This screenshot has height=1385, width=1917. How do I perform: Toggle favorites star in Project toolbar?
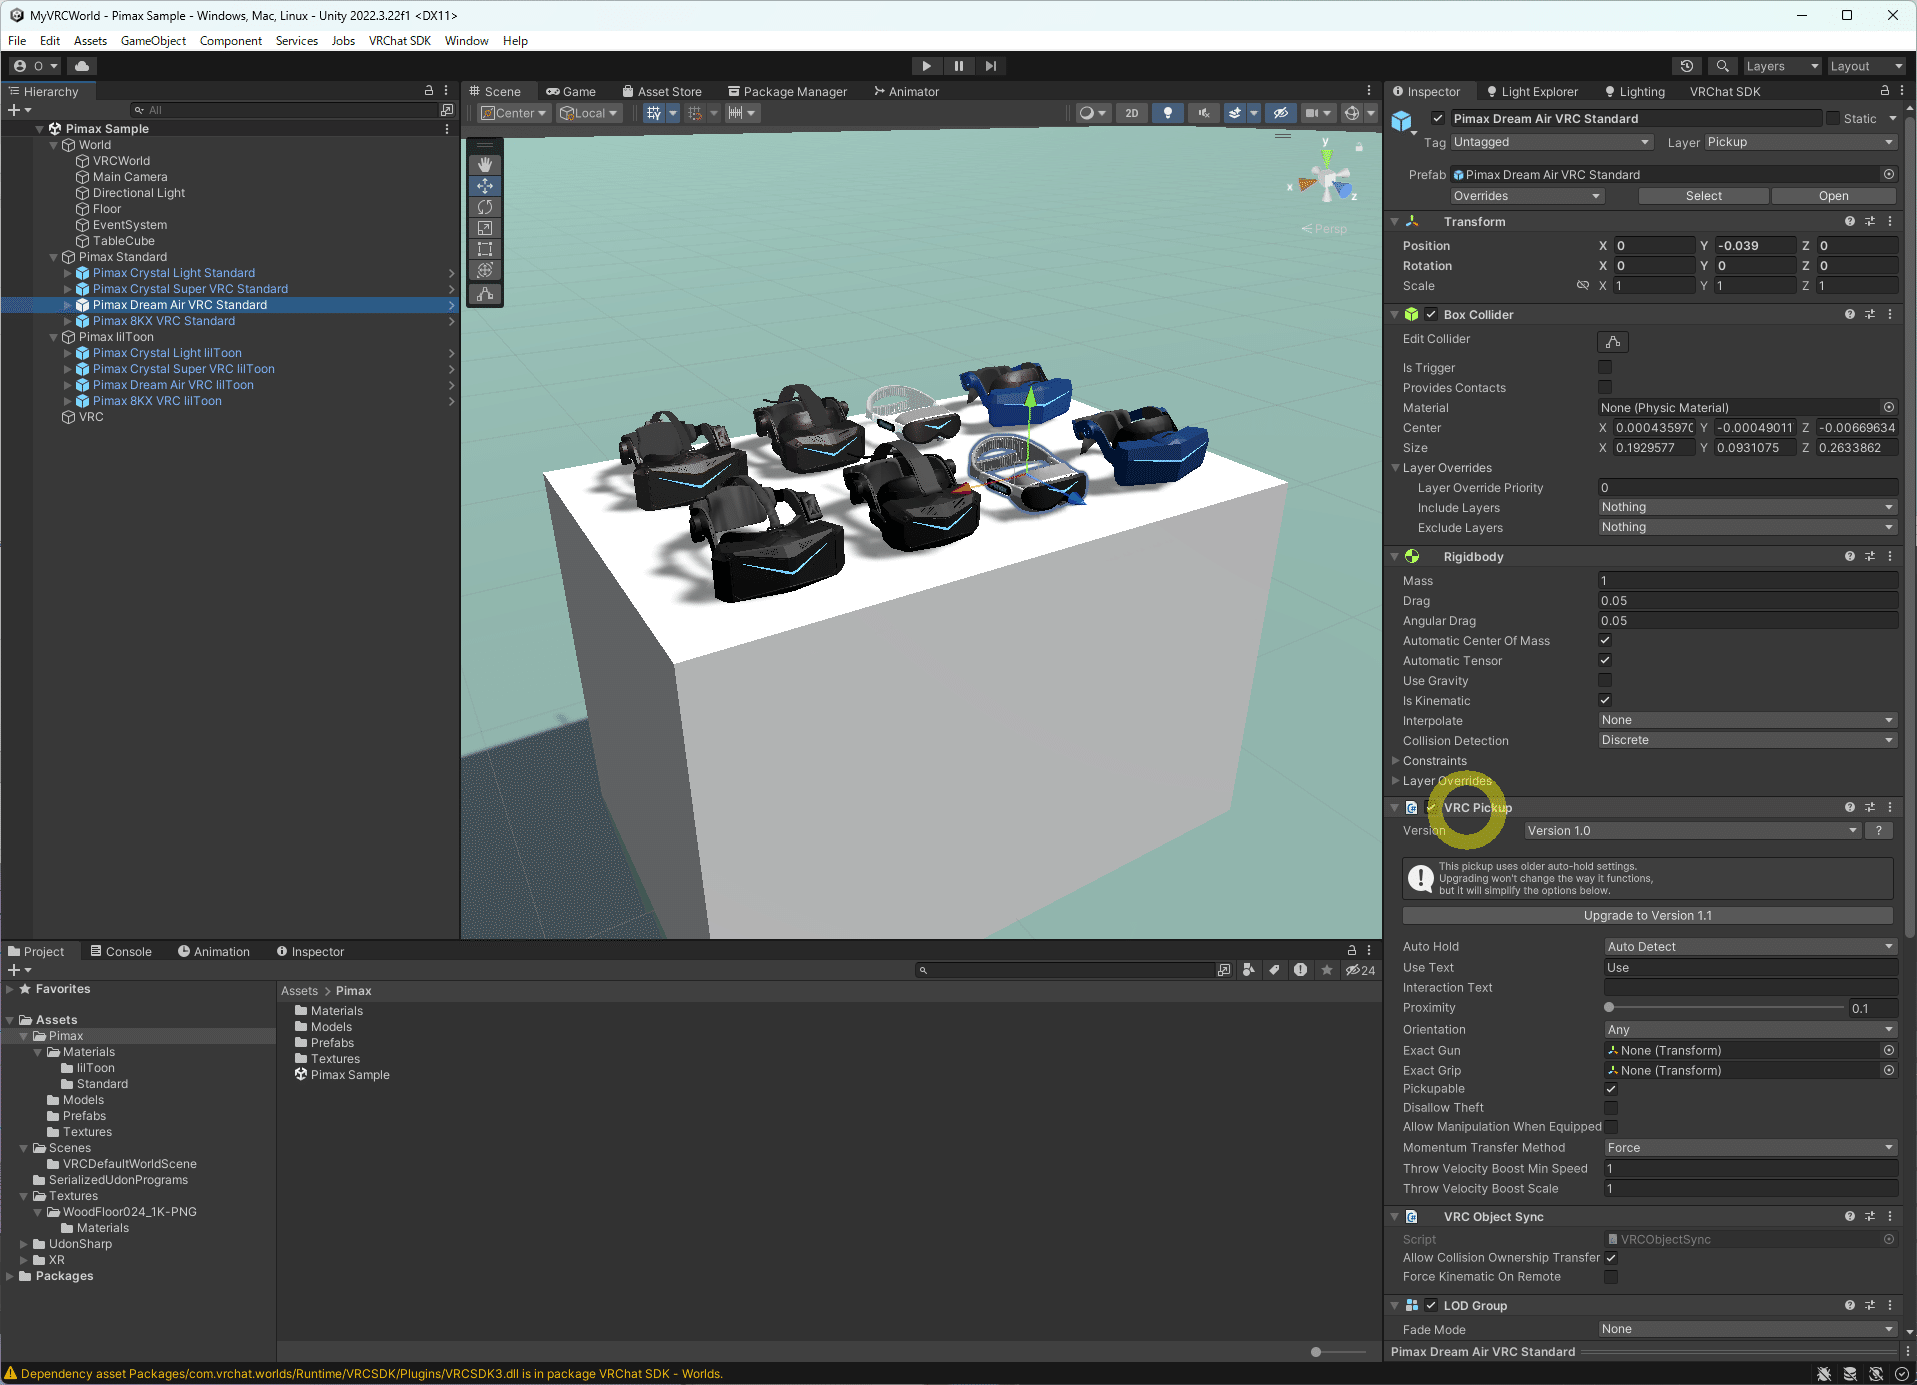(x=1326, y=970)
